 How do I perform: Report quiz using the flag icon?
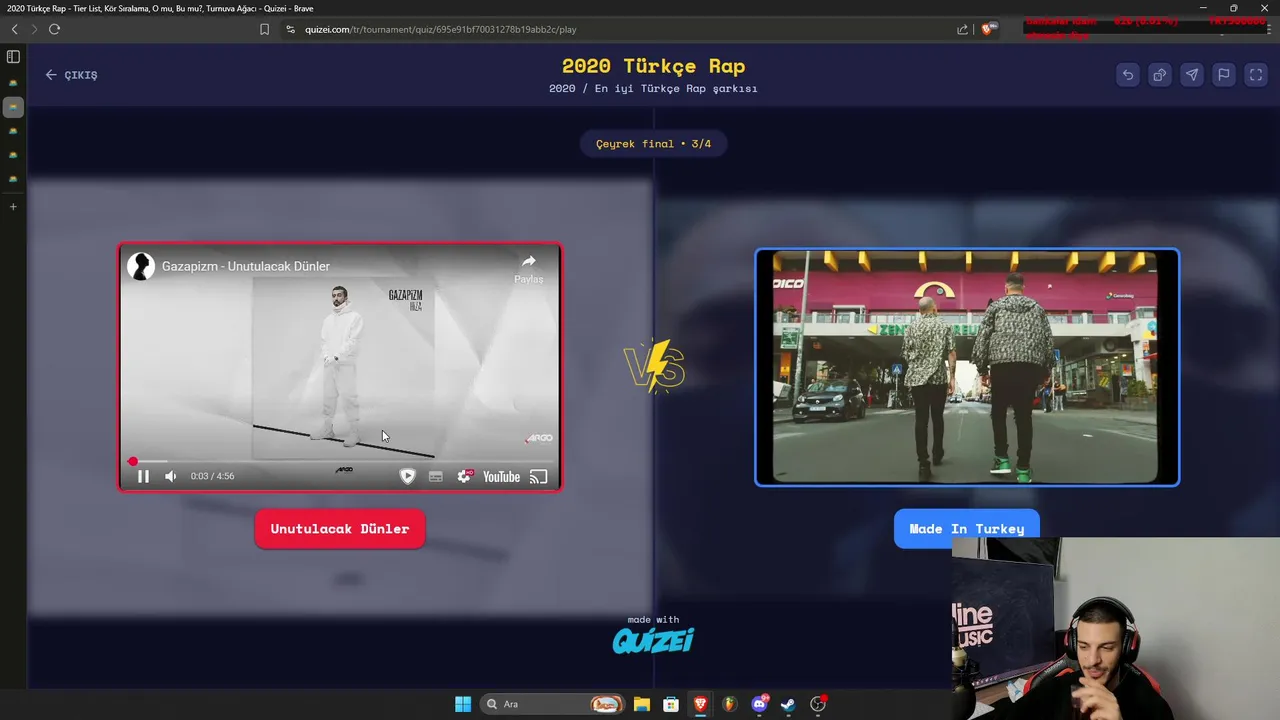pyautogui.click(x=1224, y=75)
